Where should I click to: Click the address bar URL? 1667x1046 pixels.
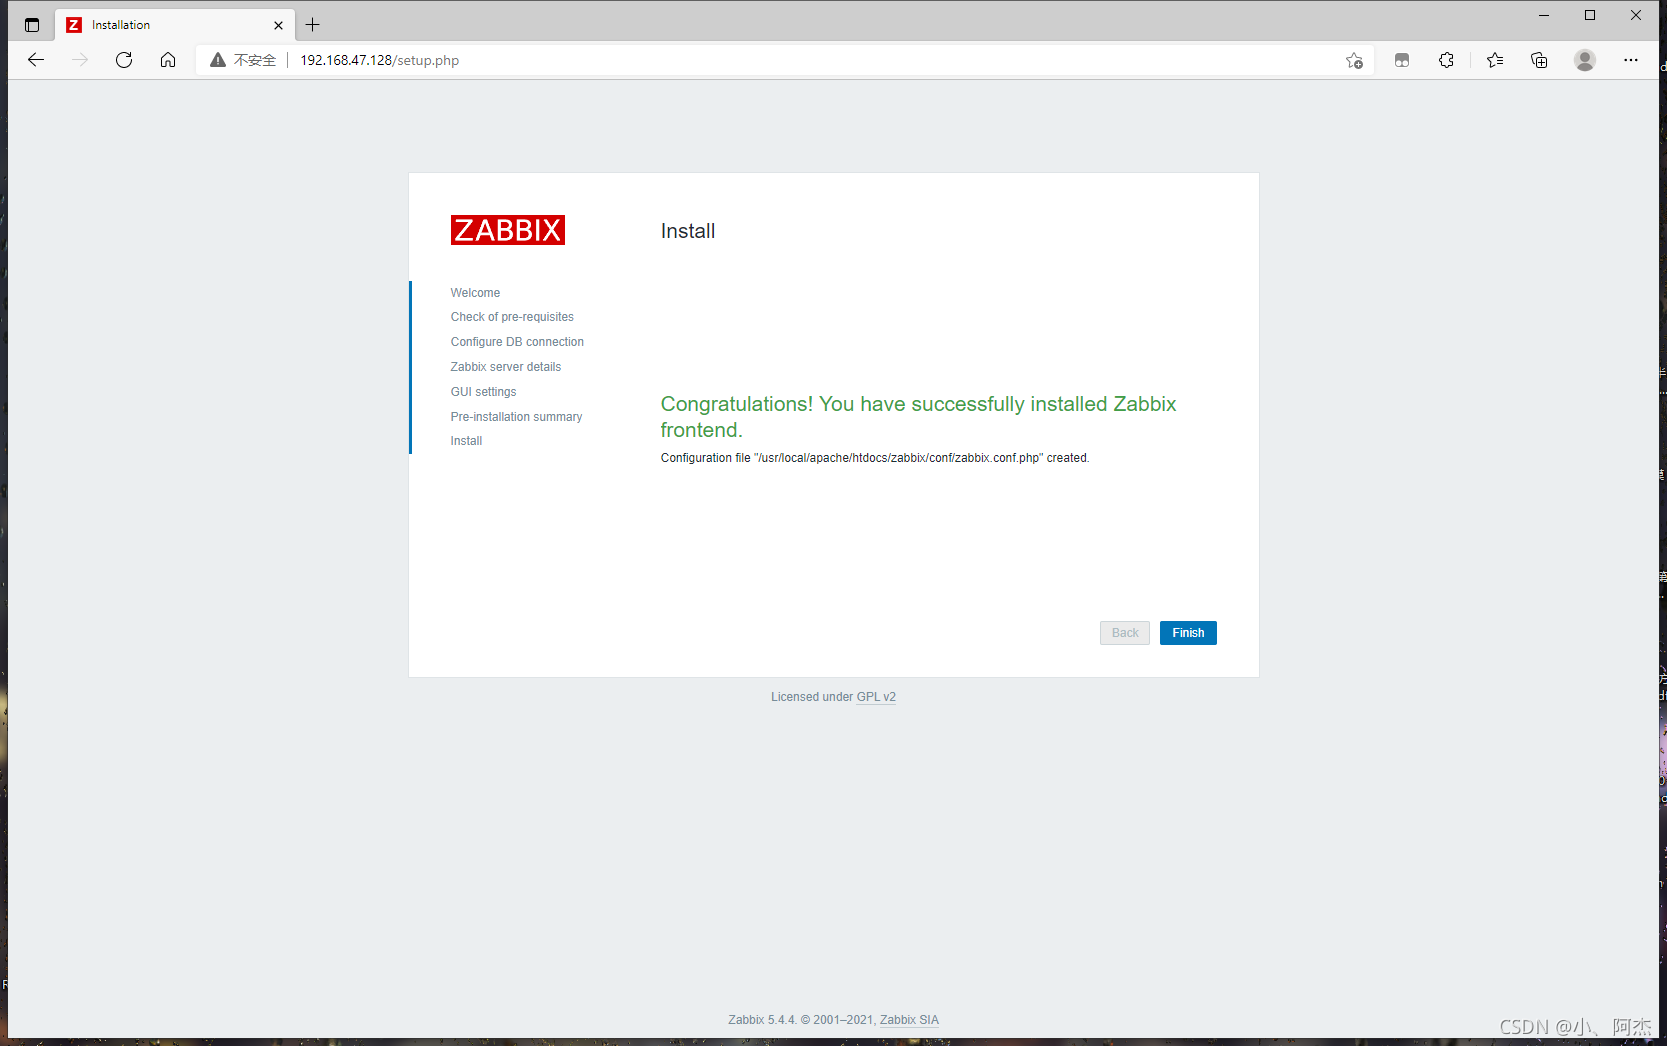click(x=380, y=60)
